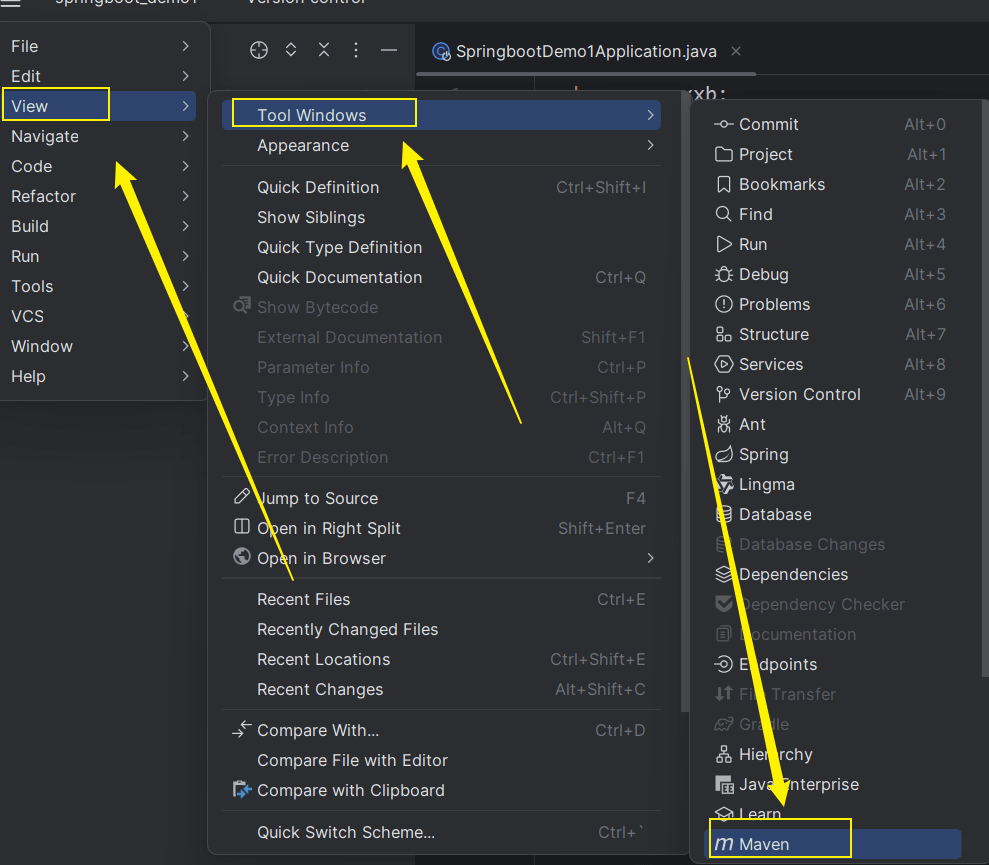Expand the Code menu
This screenshot has height=865, width=989.
[x=100, y=166]
